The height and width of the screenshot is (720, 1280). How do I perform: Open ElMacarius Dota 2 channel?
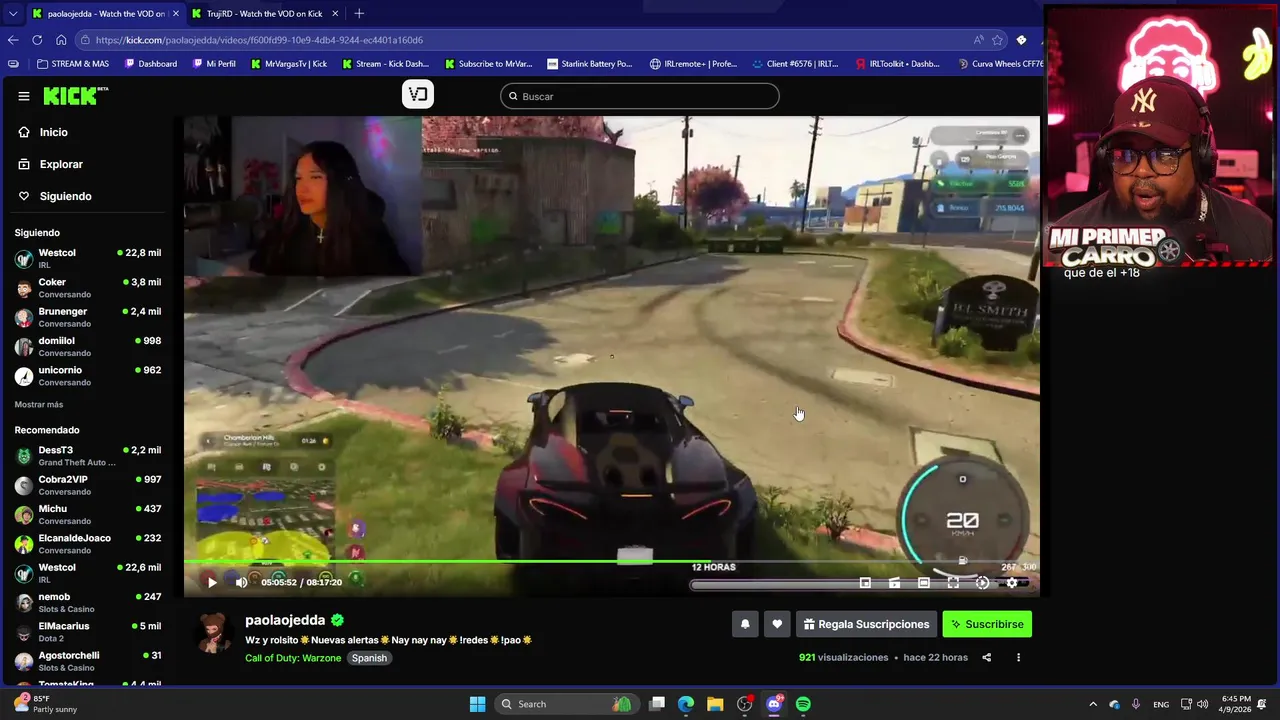click(90, 632)
